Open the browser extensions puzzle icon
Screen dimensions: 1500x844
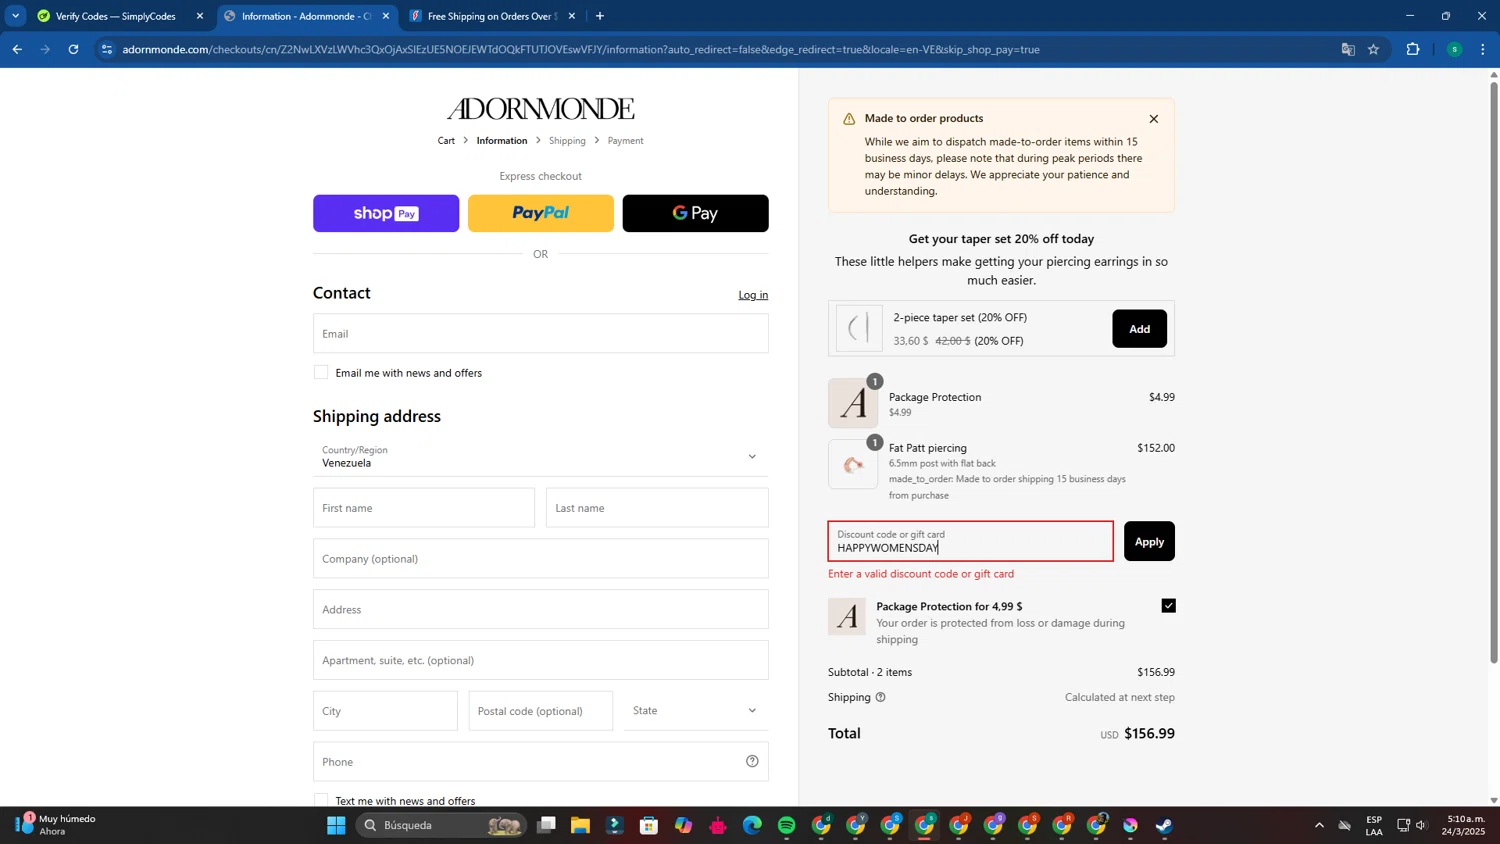click(1413, 49)
